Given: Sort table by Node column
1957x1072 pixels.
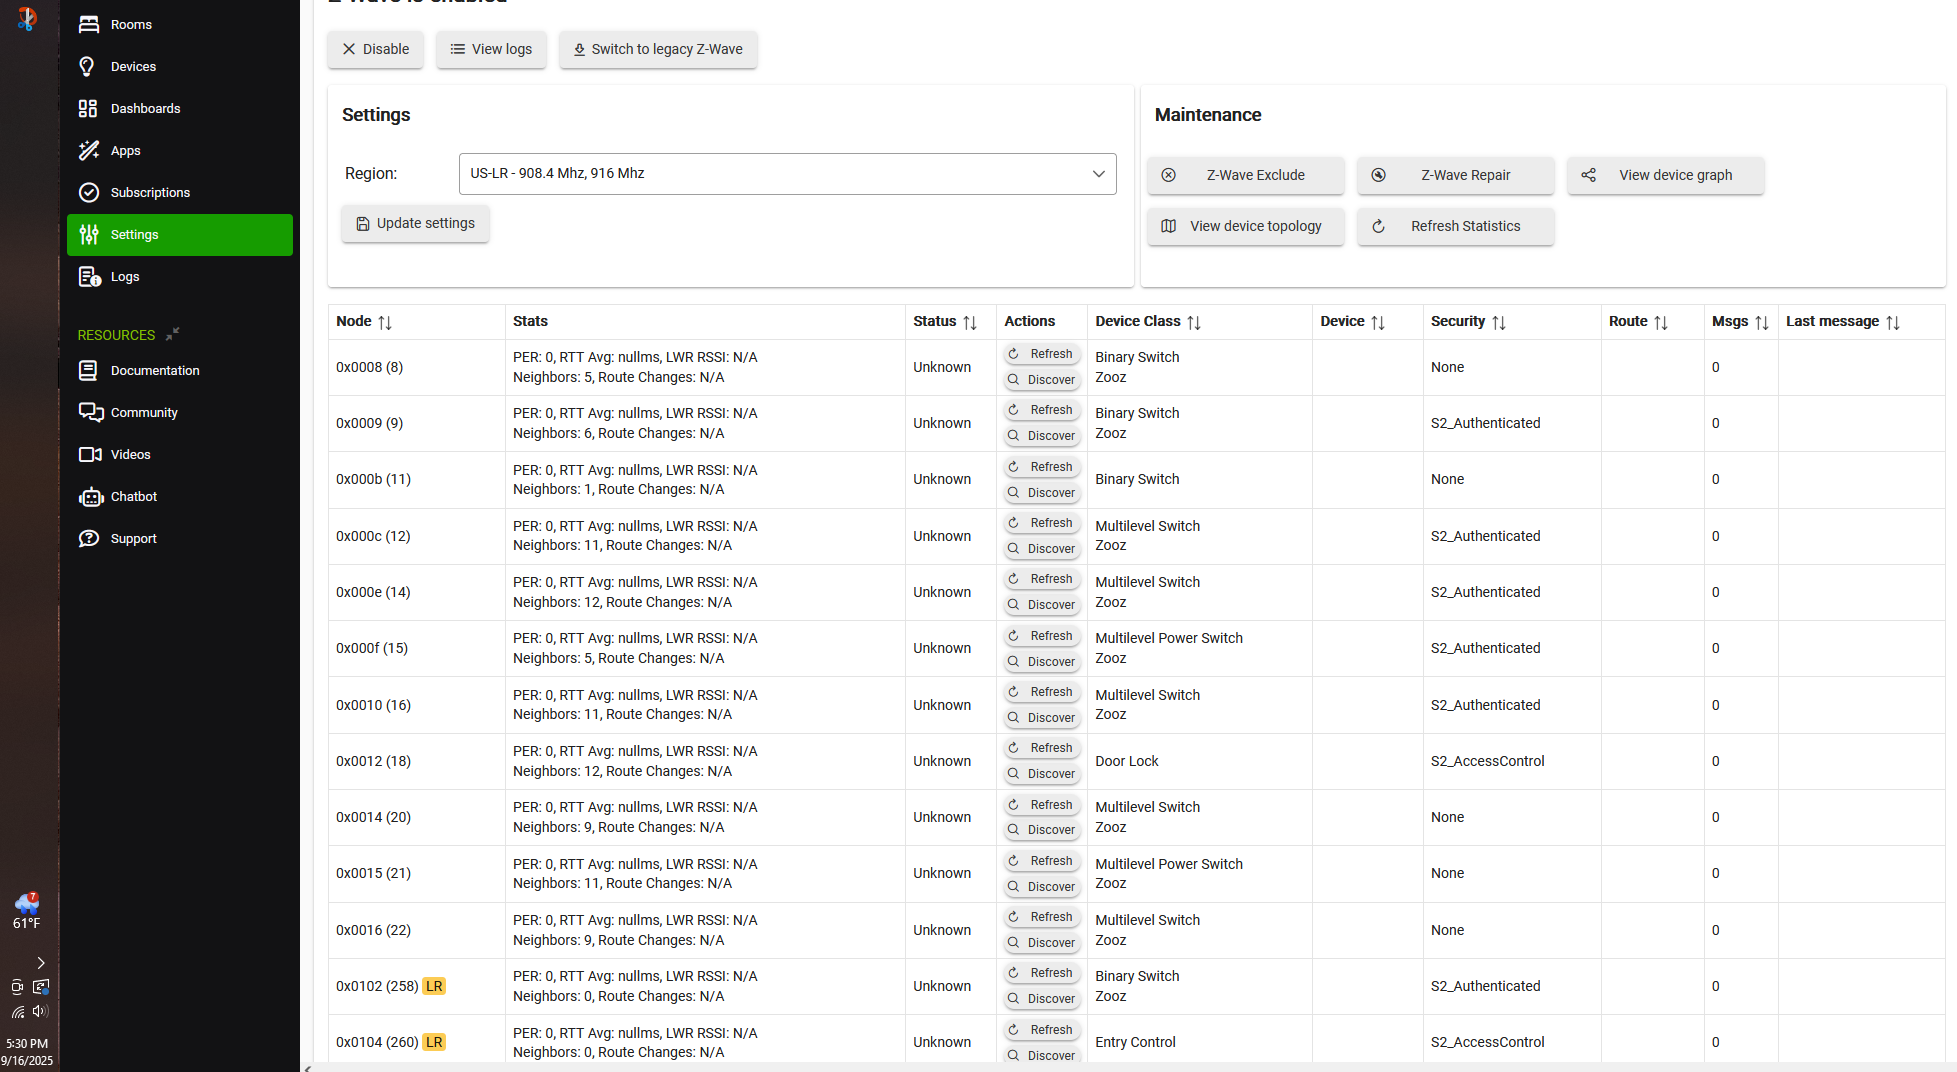Looking at the screenshot, I should (x=385, y=322).
